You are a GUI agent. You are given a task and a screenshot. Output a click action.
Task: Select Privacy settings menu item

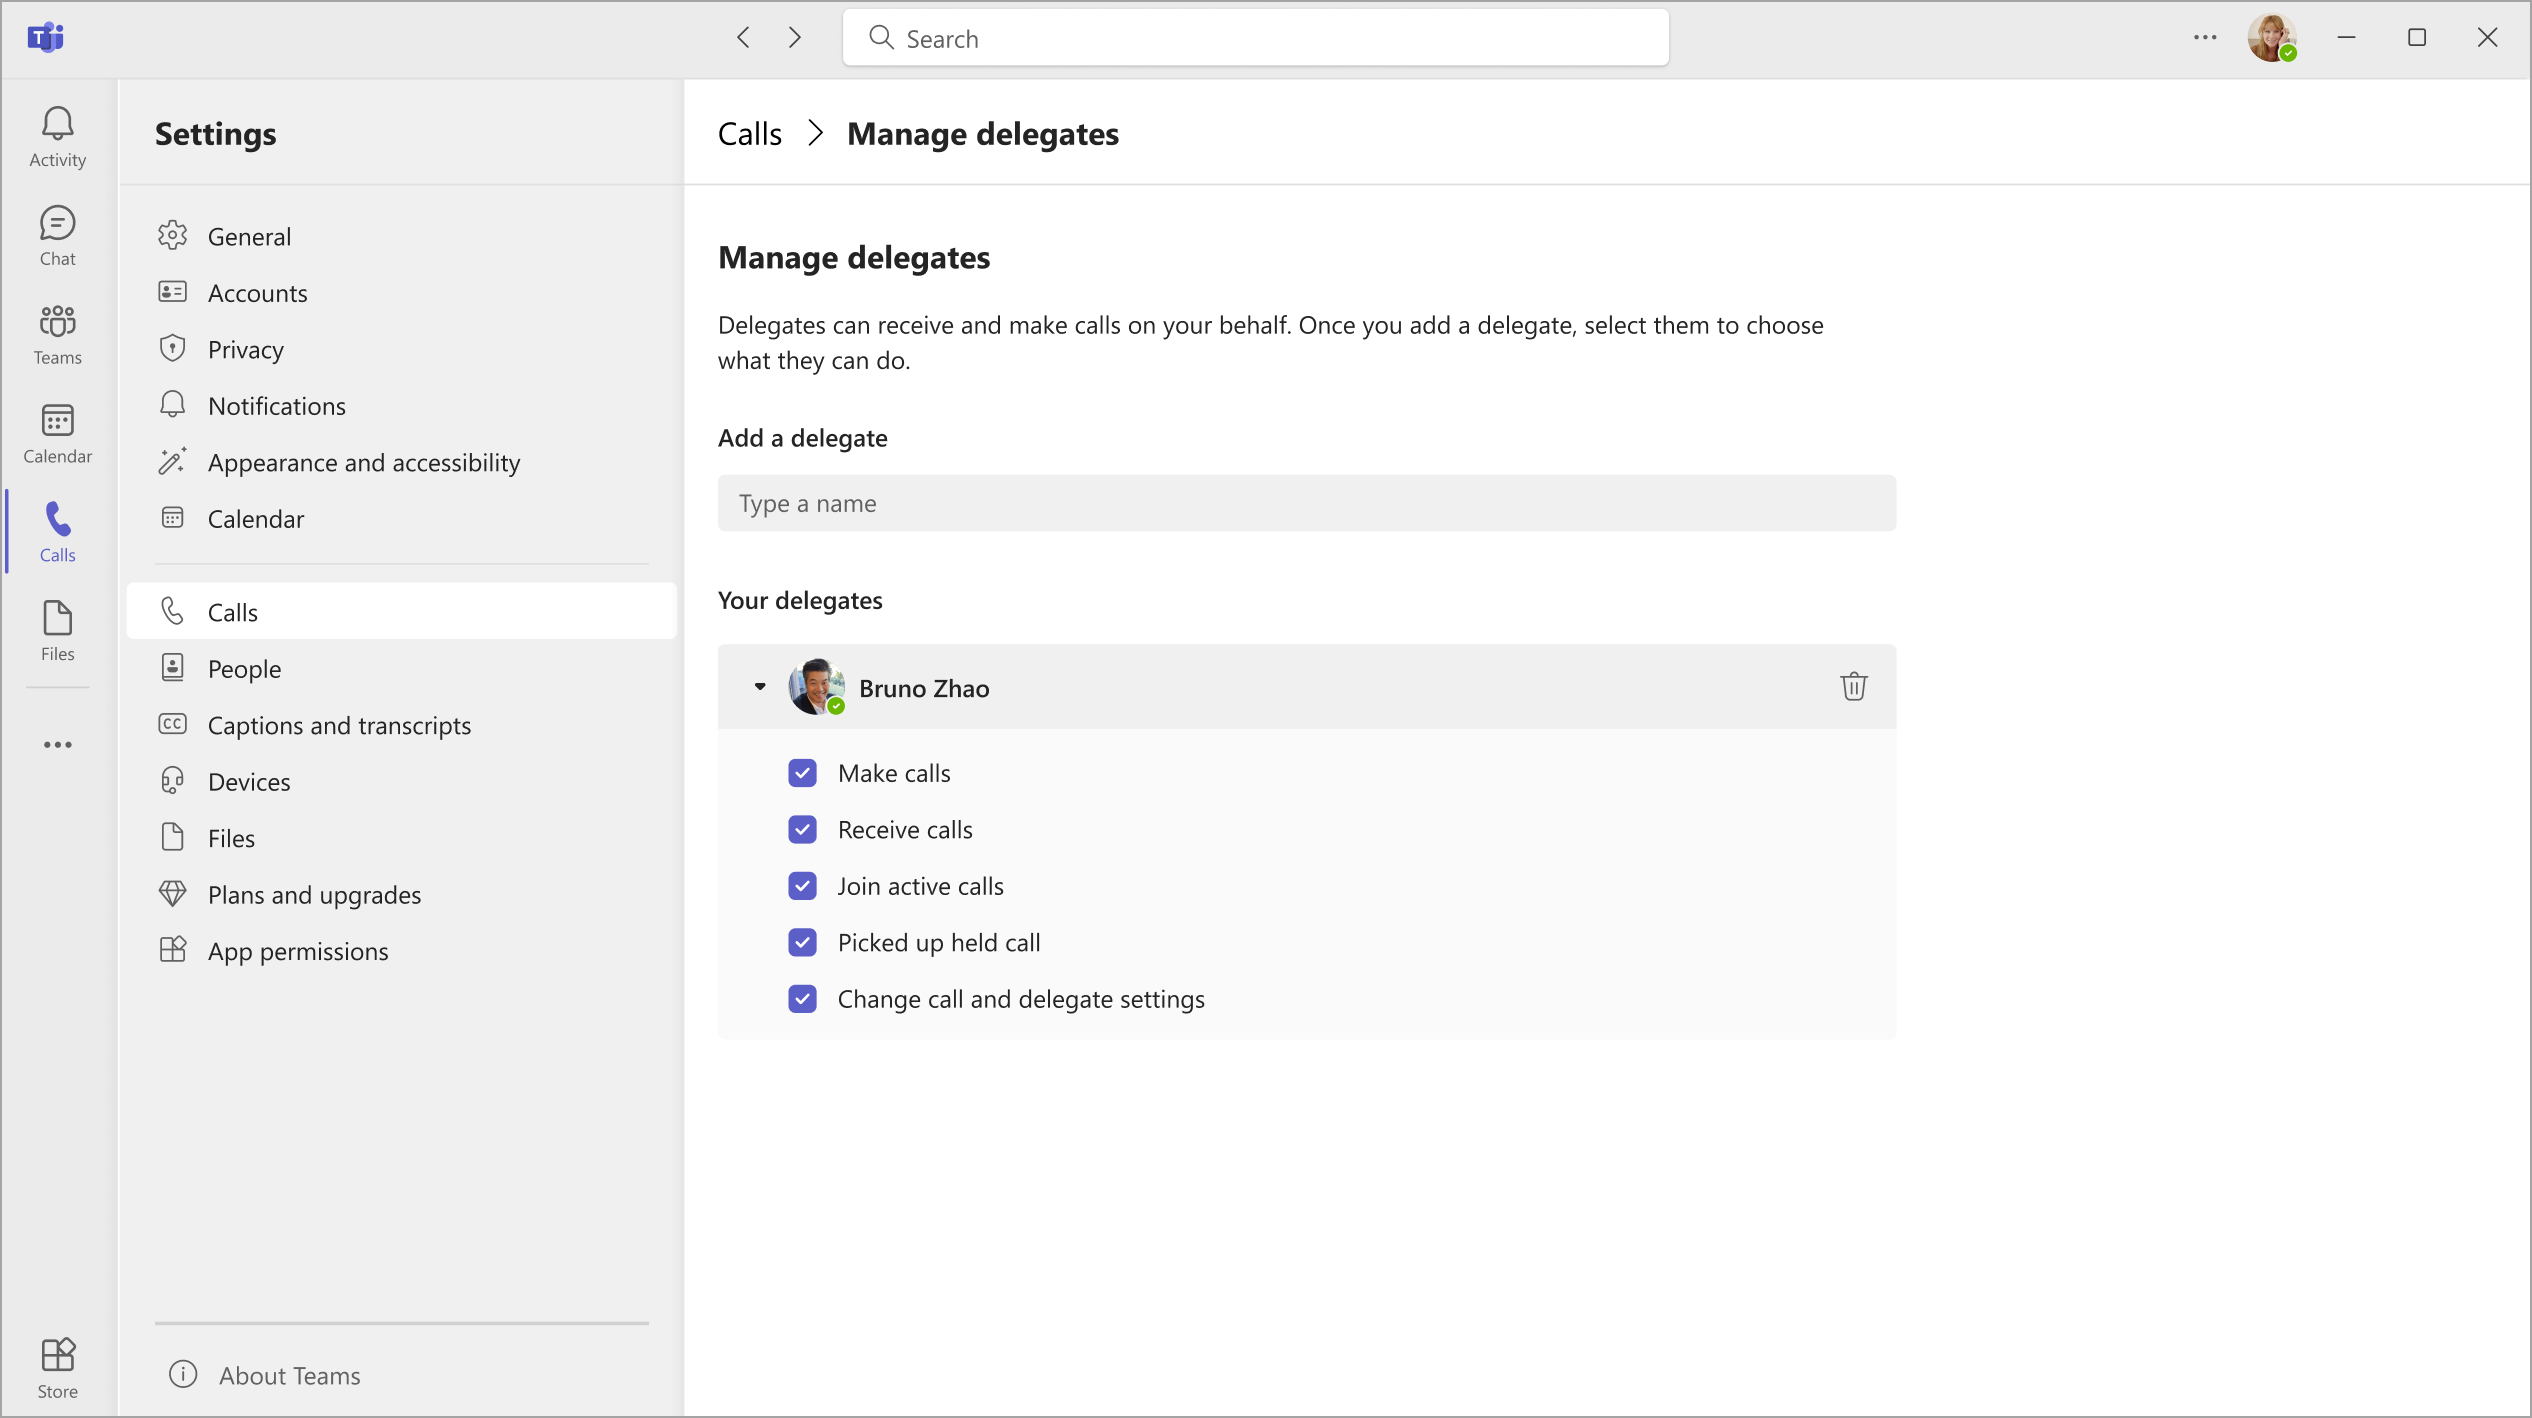click(x=245, y=348)
